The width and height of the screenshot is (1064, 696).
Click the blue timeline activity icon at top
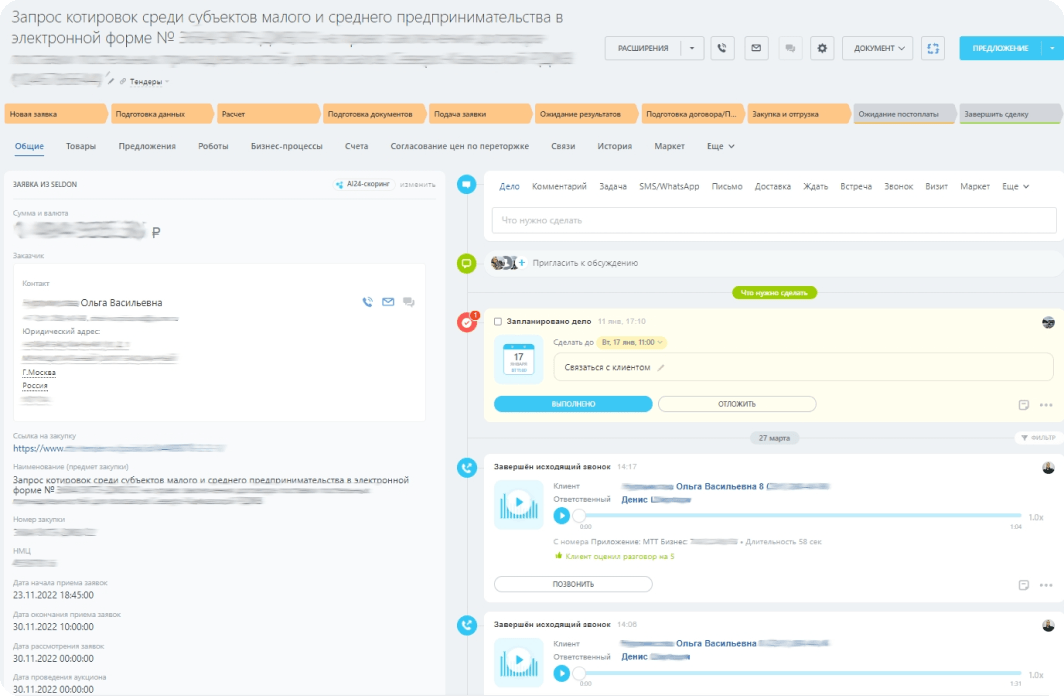pyautogui.click(x=466, y=184)
